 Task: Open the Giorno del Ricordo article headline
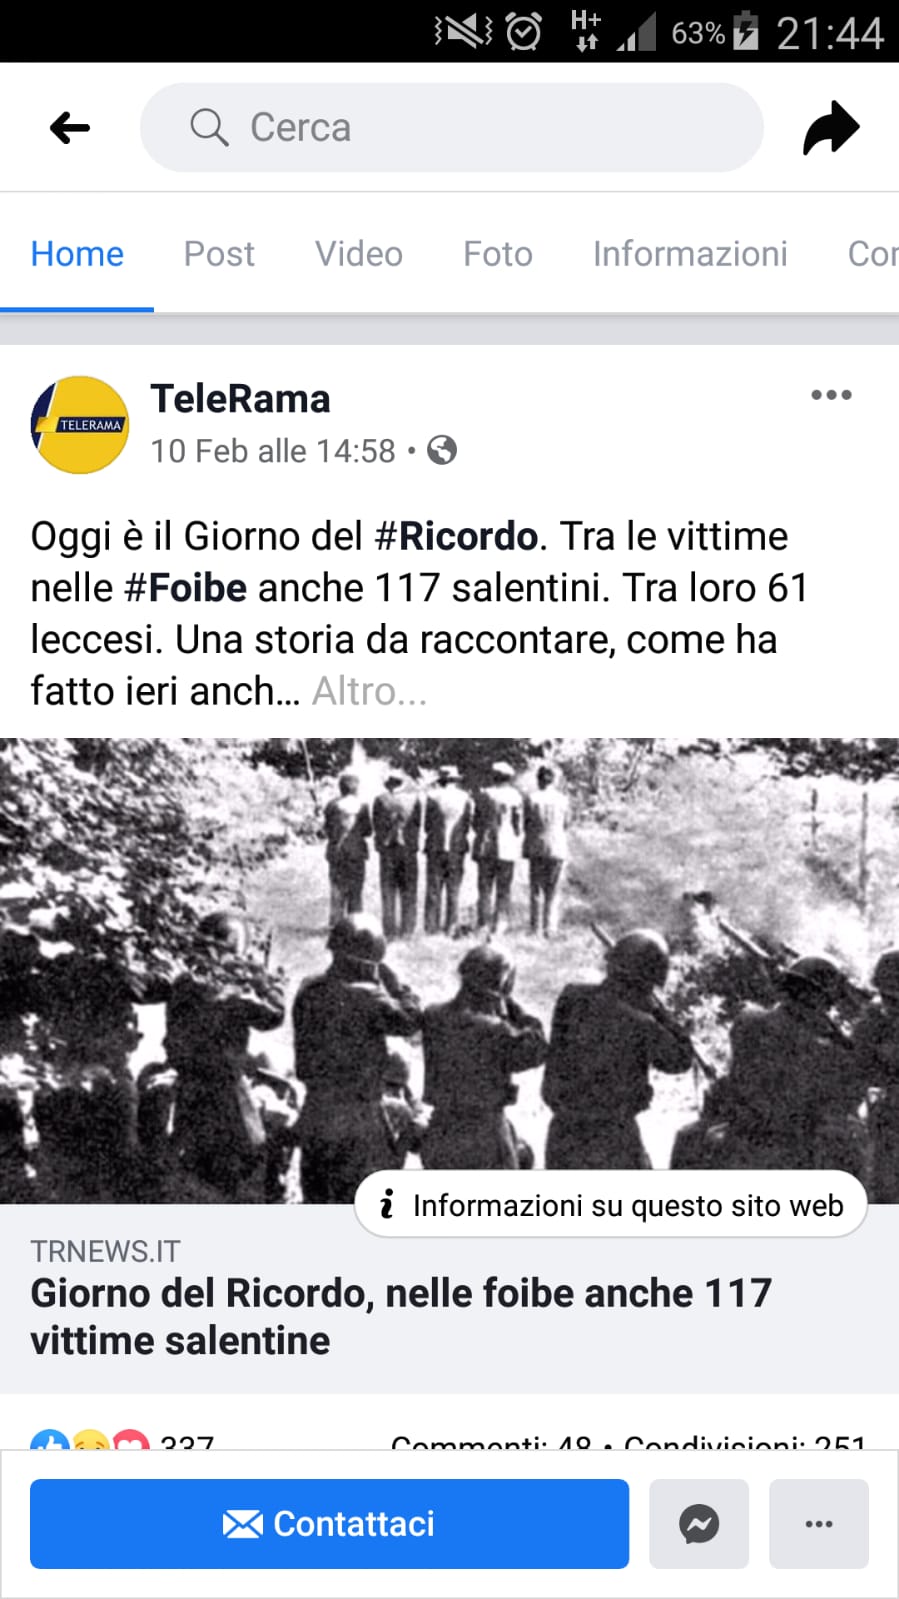(x=401, y=1316)
